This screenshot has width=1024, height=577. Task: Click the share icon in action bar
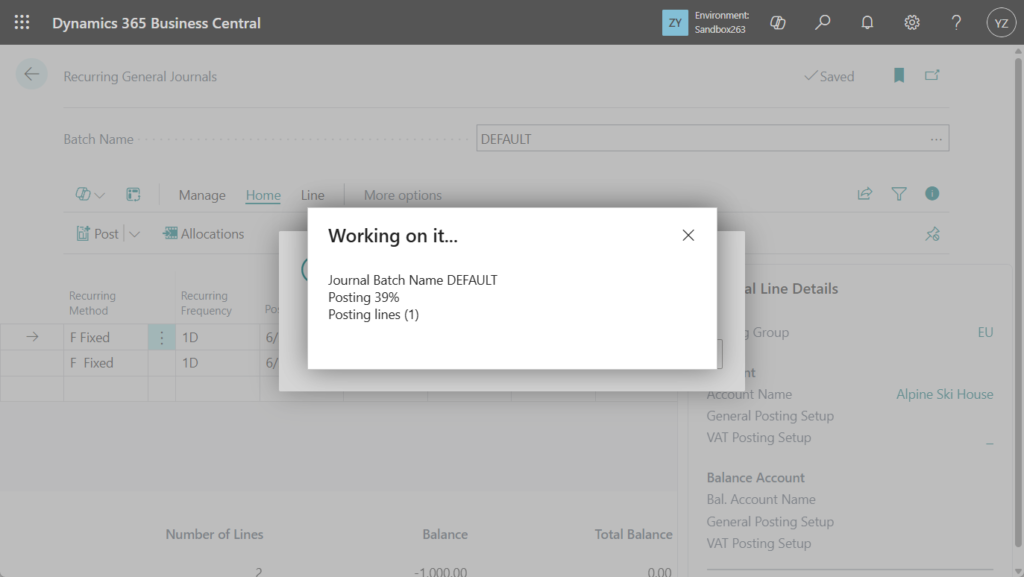[865, 194]
